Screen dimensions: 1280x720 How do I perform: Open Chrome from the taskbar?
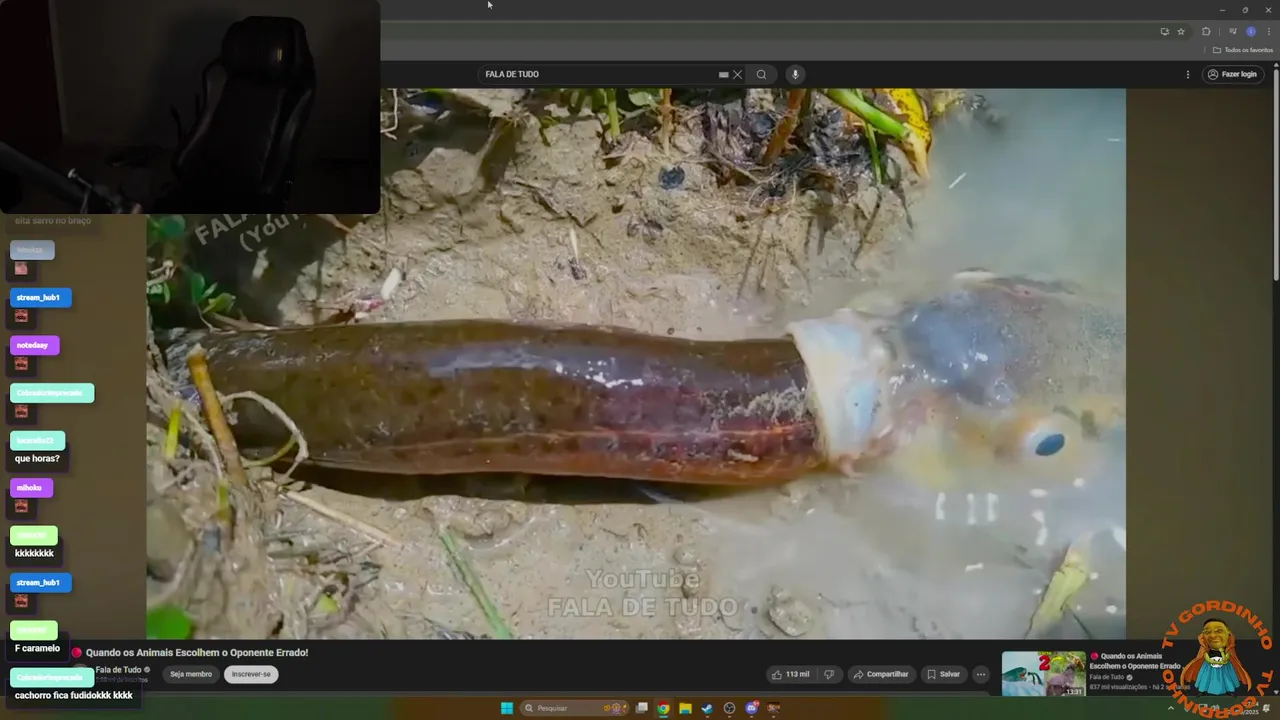click(663, 709)
